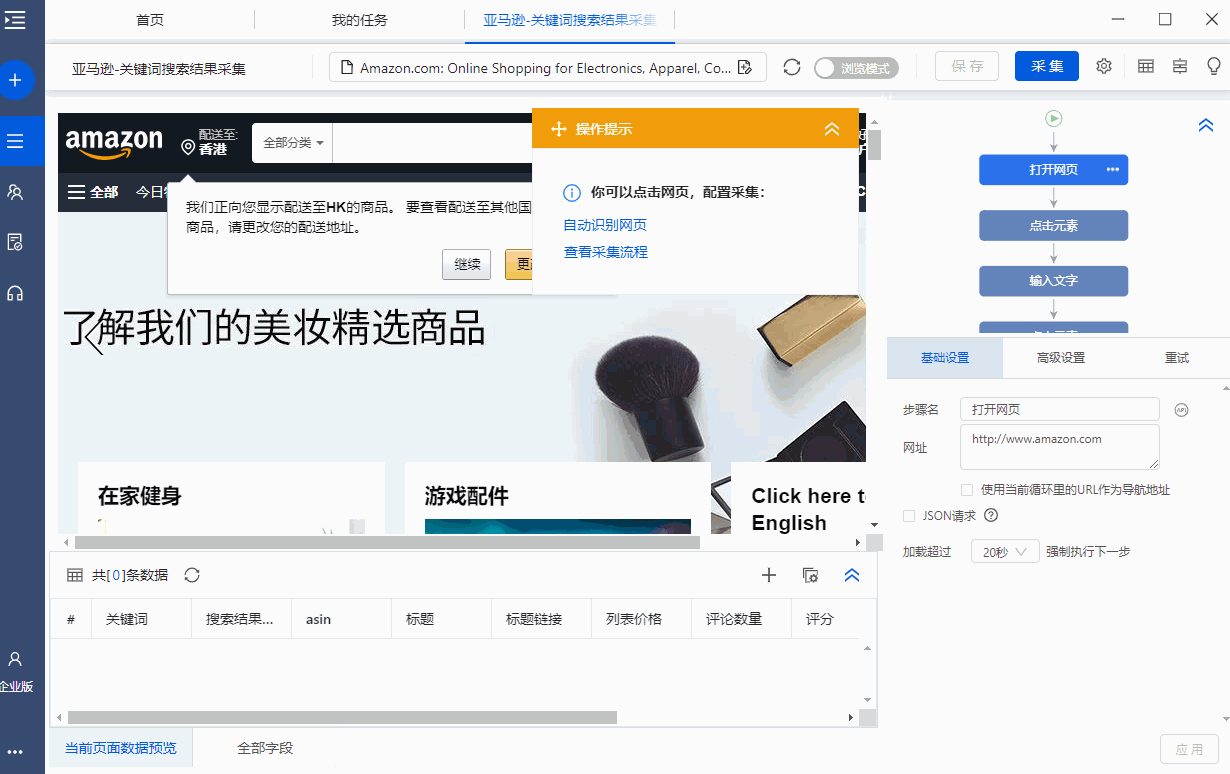
Task: Click the edit URL icon in address bar
Action: coord(744,67)
